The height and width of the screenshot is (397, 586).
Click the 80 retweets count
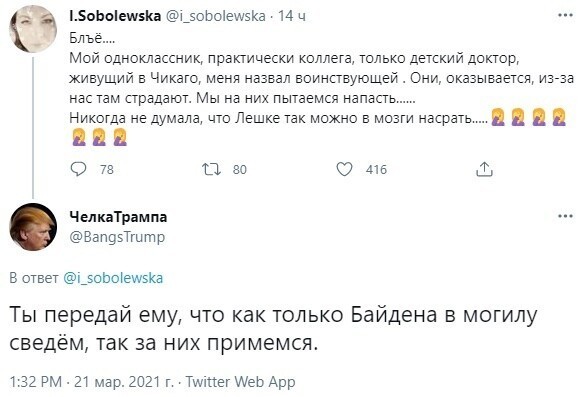coord(240,170)
